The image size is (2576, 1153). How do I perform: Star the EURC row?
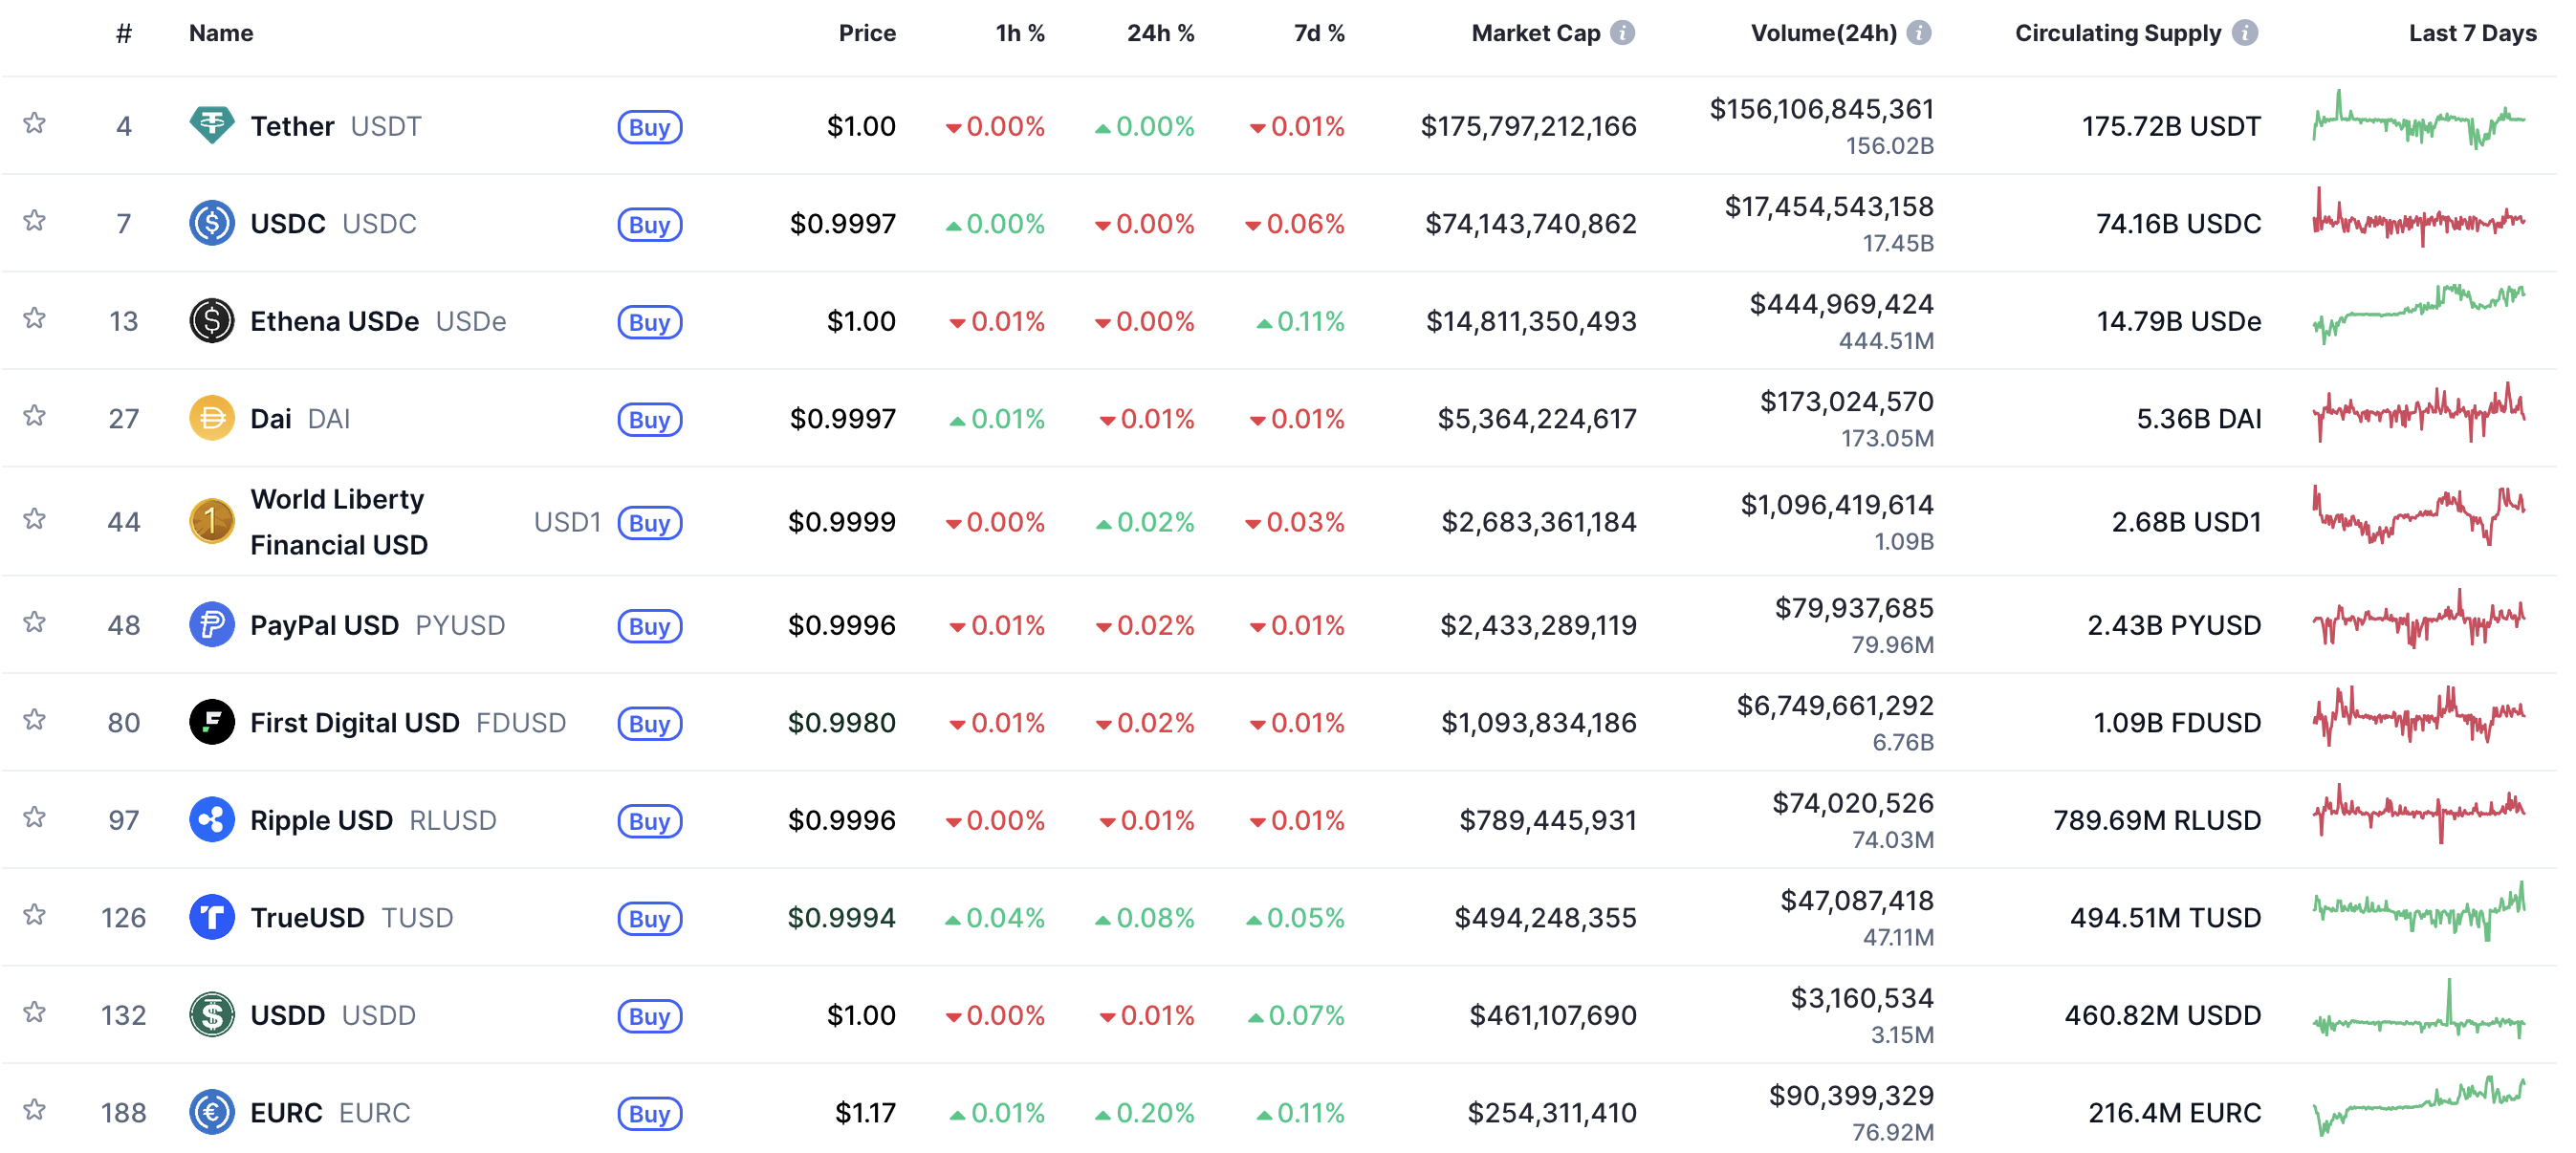click(34, 1111)
